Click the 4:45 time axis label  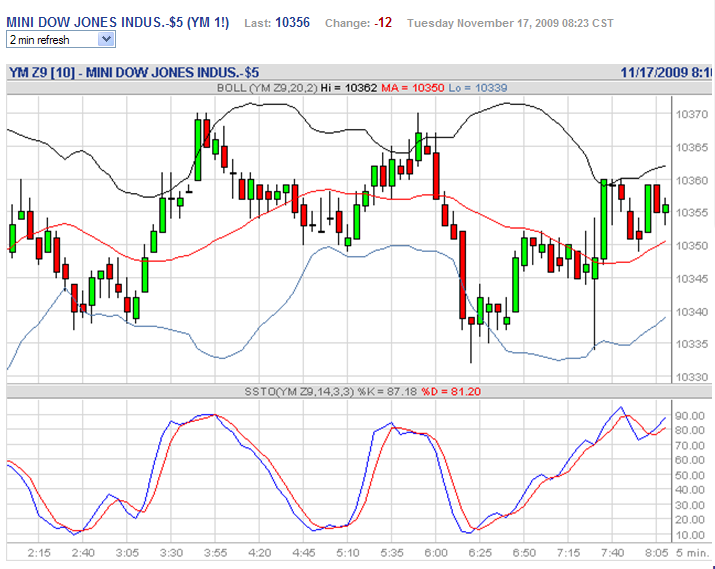coord(304,553)
